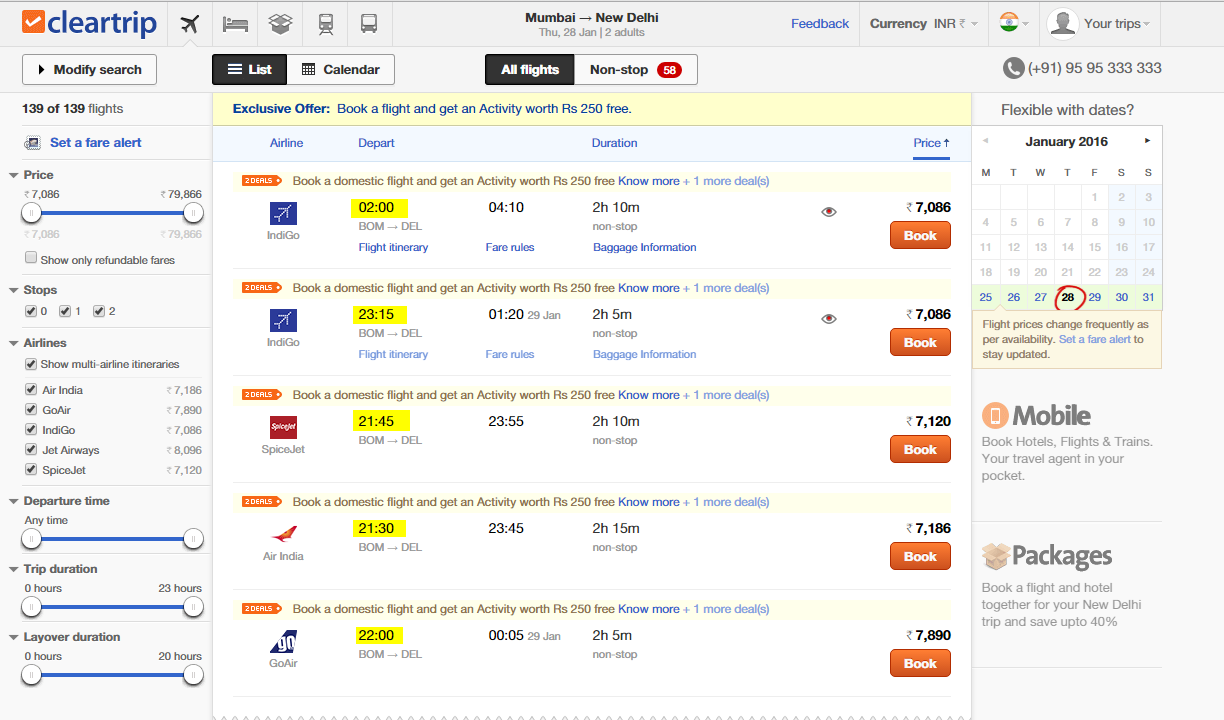Click the Trip duration slider right handle

click(x=193, y=607)
